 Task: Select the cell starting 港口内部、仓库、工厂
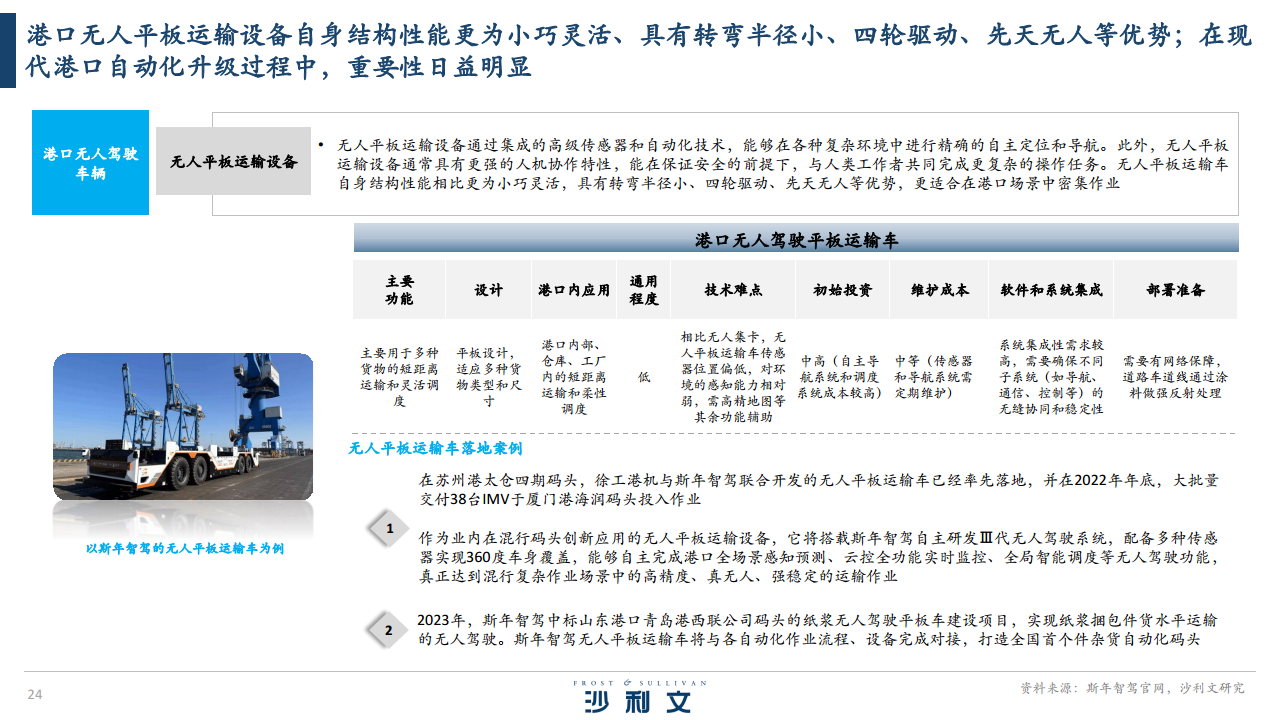574,376
